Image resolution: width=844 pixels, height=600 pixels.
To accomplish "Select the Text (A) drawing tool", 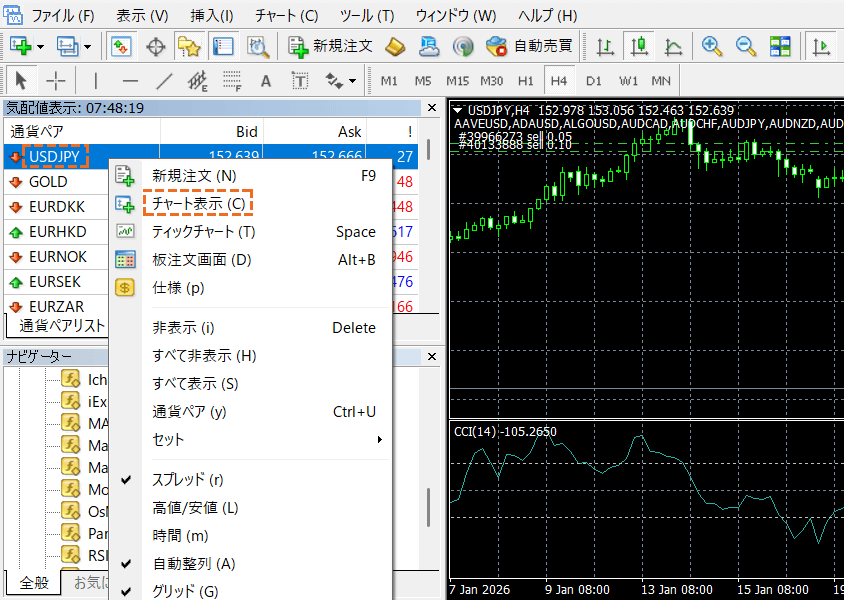I will coord(265,80).
